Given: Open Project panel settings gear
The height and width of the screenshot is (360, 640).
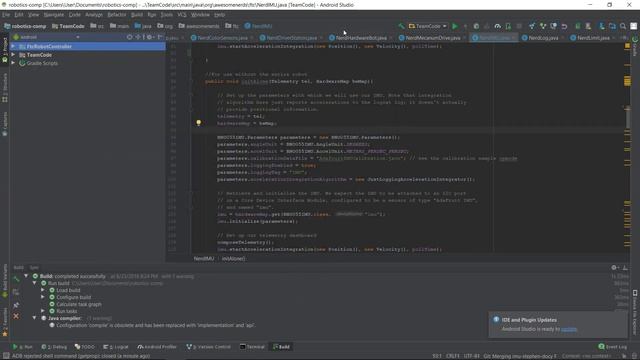Looking at the screenshot, I should tap(149, 37).
